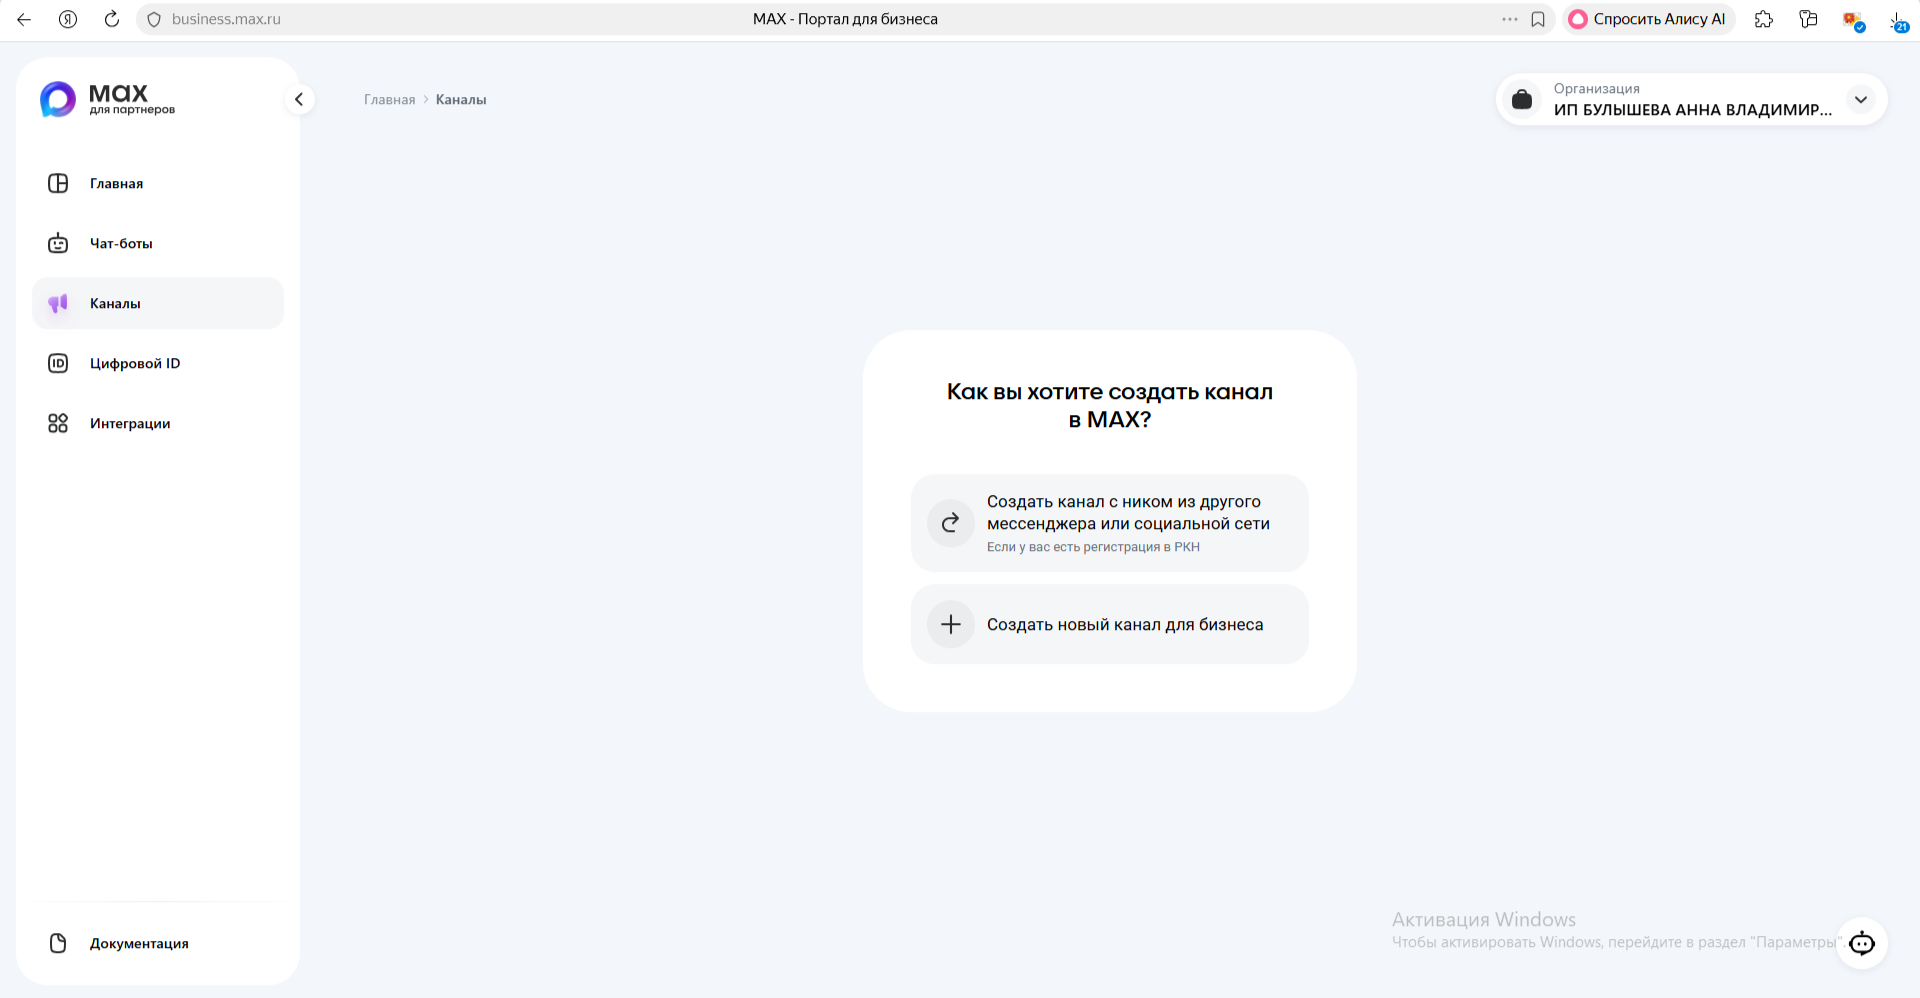Image resolution: width=1920 pixels, height=998 pixels.
Task: Click the organization briefcase icon
Action: pos(1522,99)
